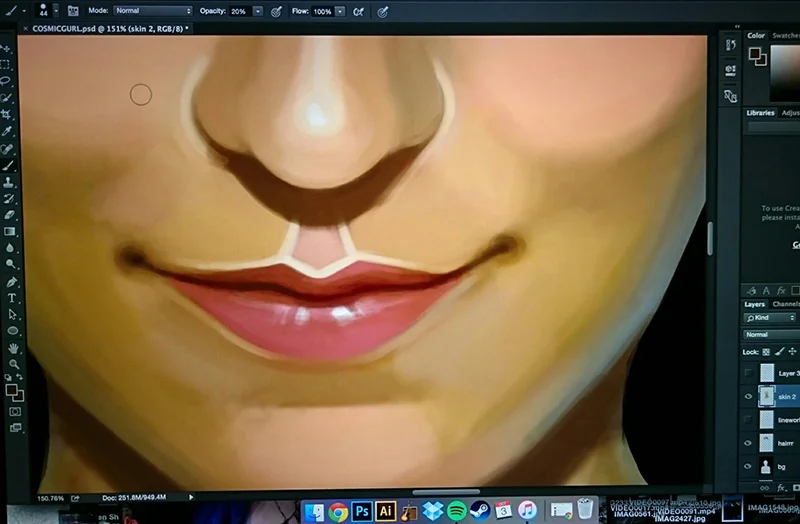Screen dimensions: 800x524
Task: Select the Rectangular Marquee tool
Action: tap(6, 65)
